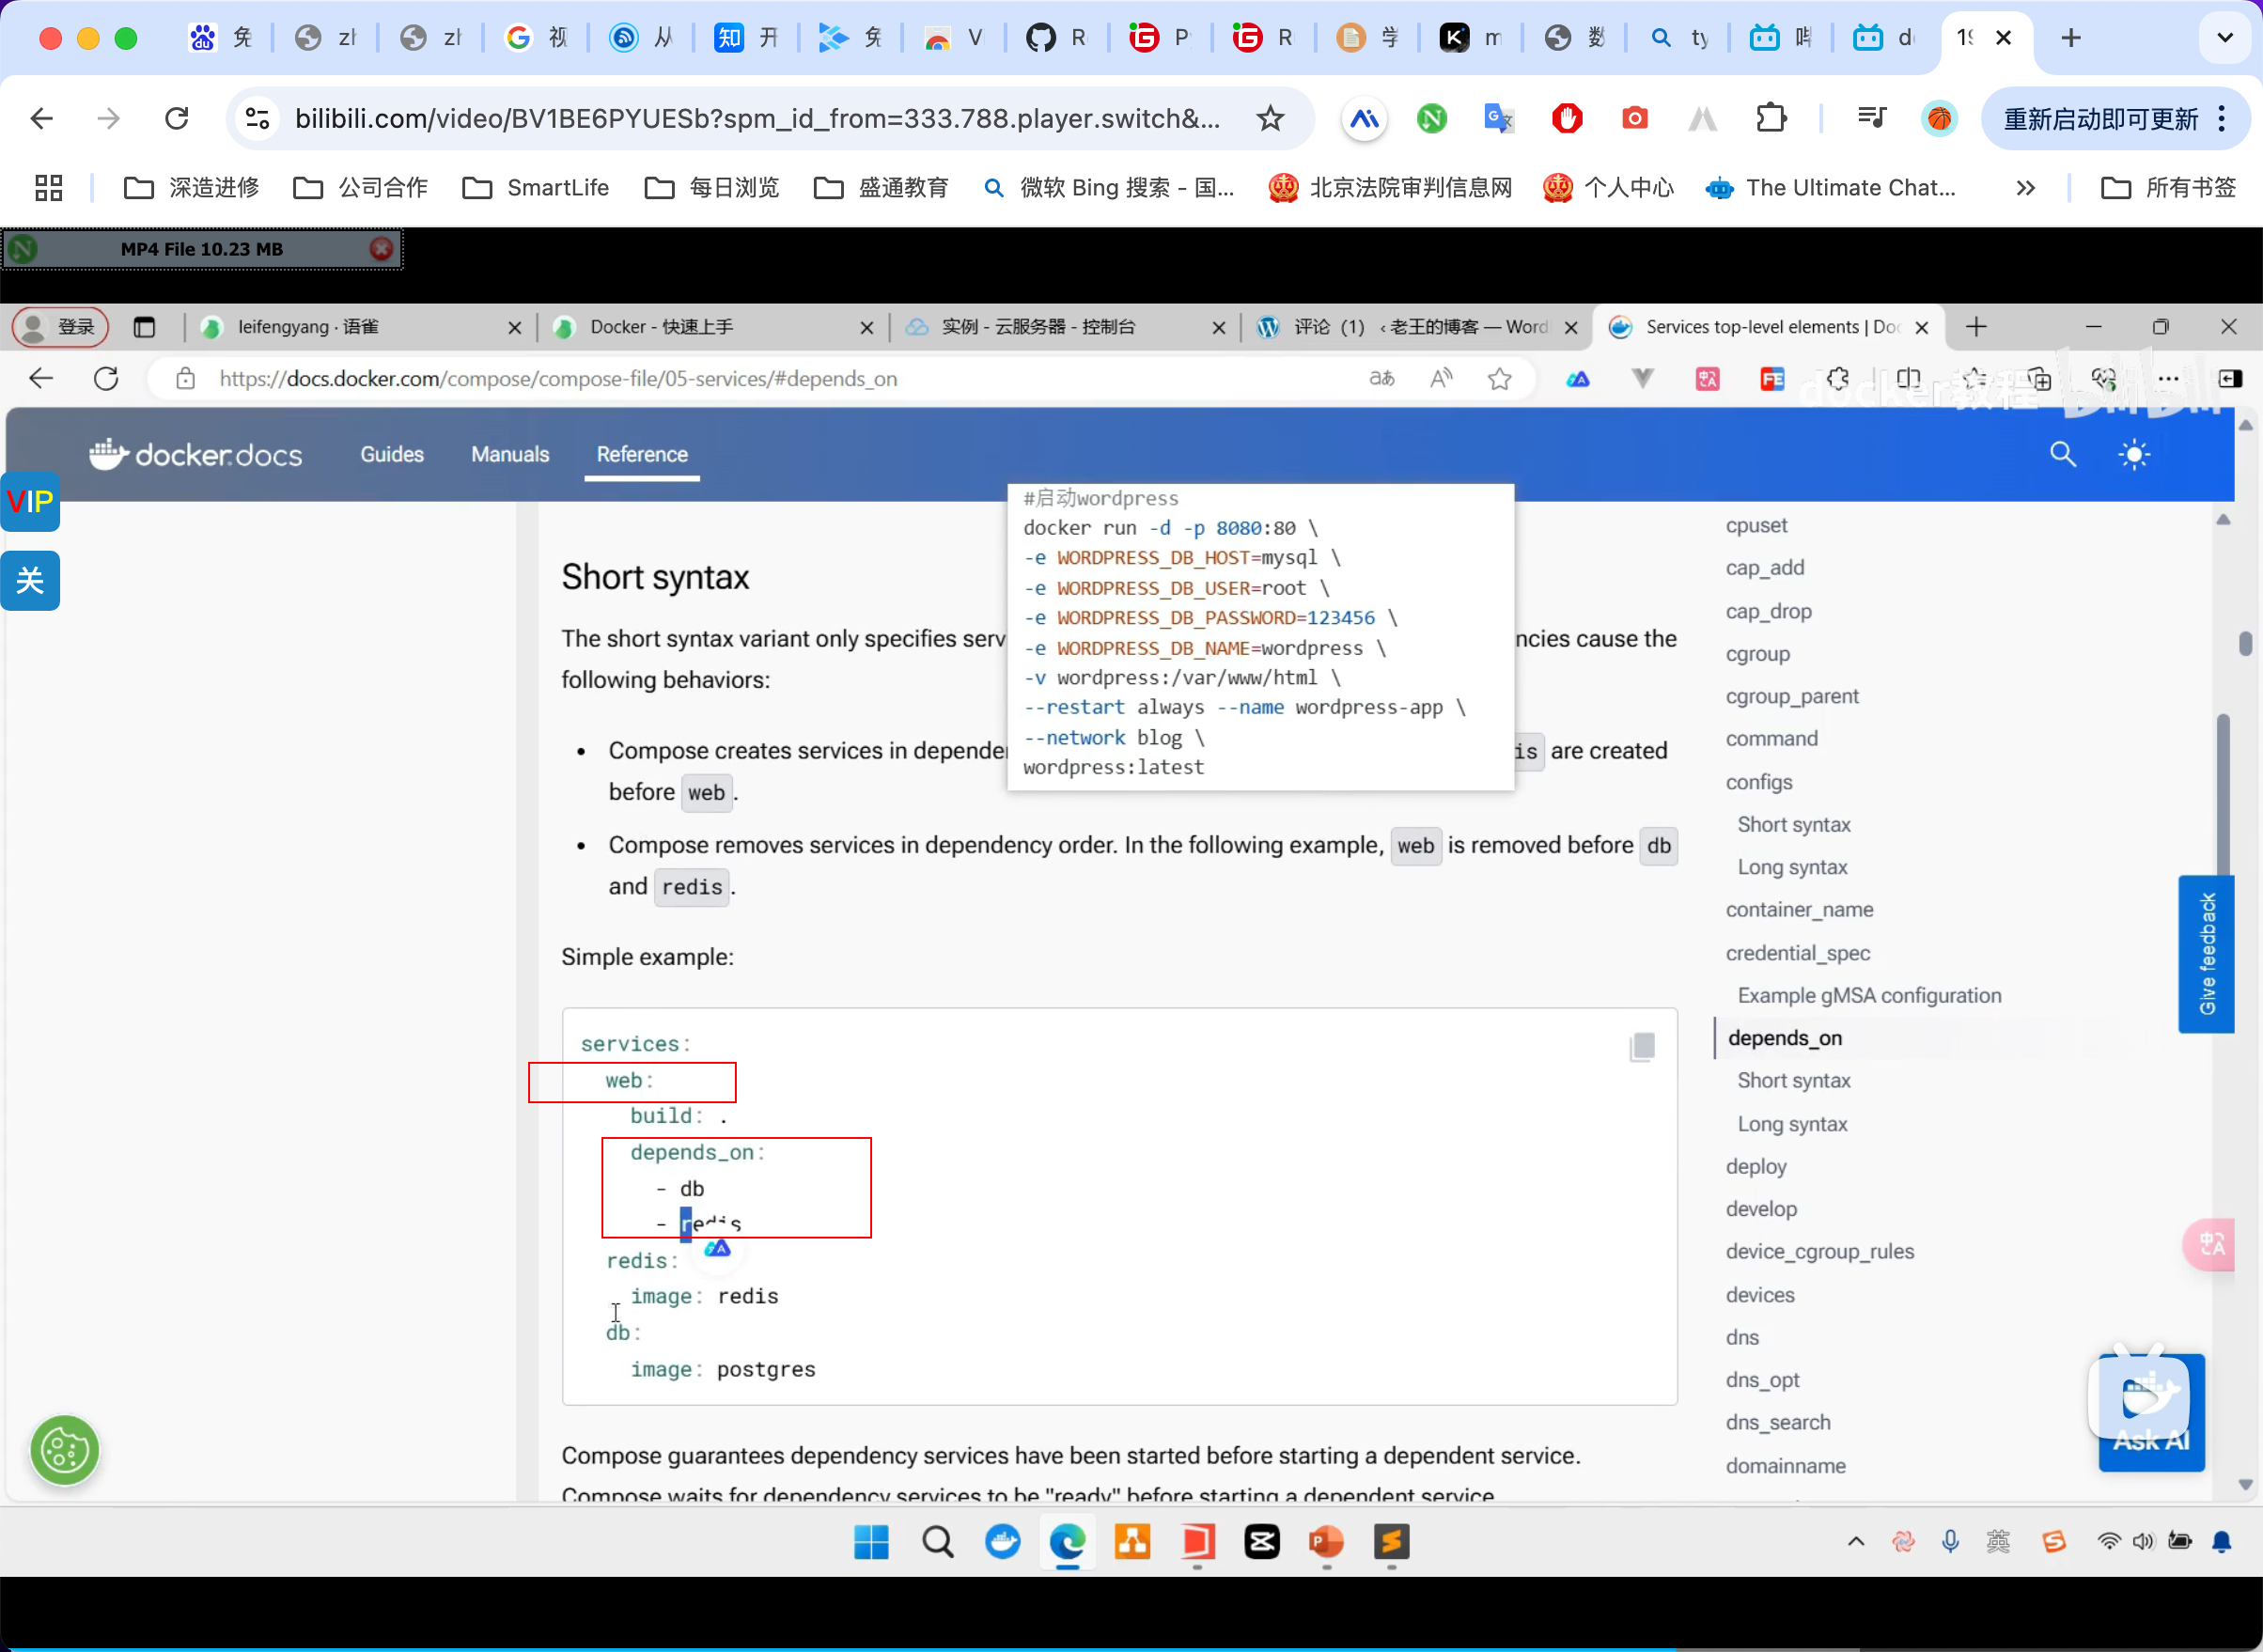Open the Guides menu in Docker docs
This screenshot has height=1652, width=2263.
(392, 455)
